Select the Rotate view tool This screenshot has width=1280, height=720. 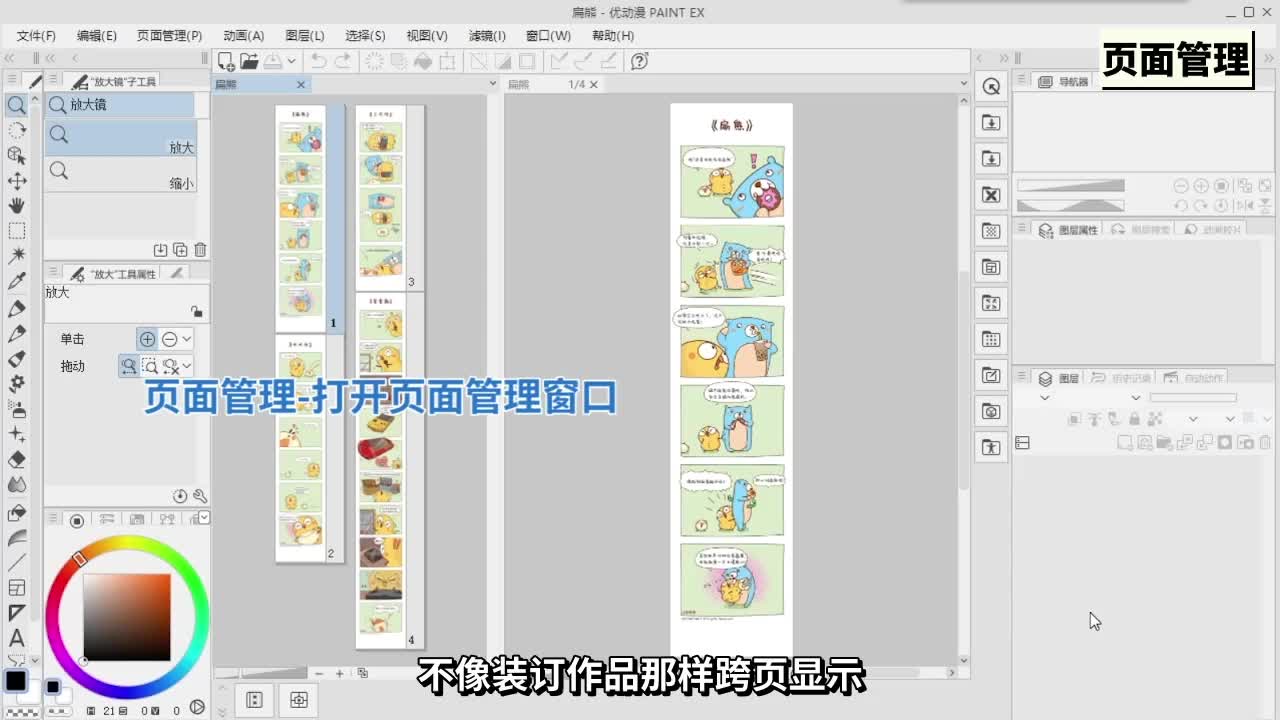(17, 130)
